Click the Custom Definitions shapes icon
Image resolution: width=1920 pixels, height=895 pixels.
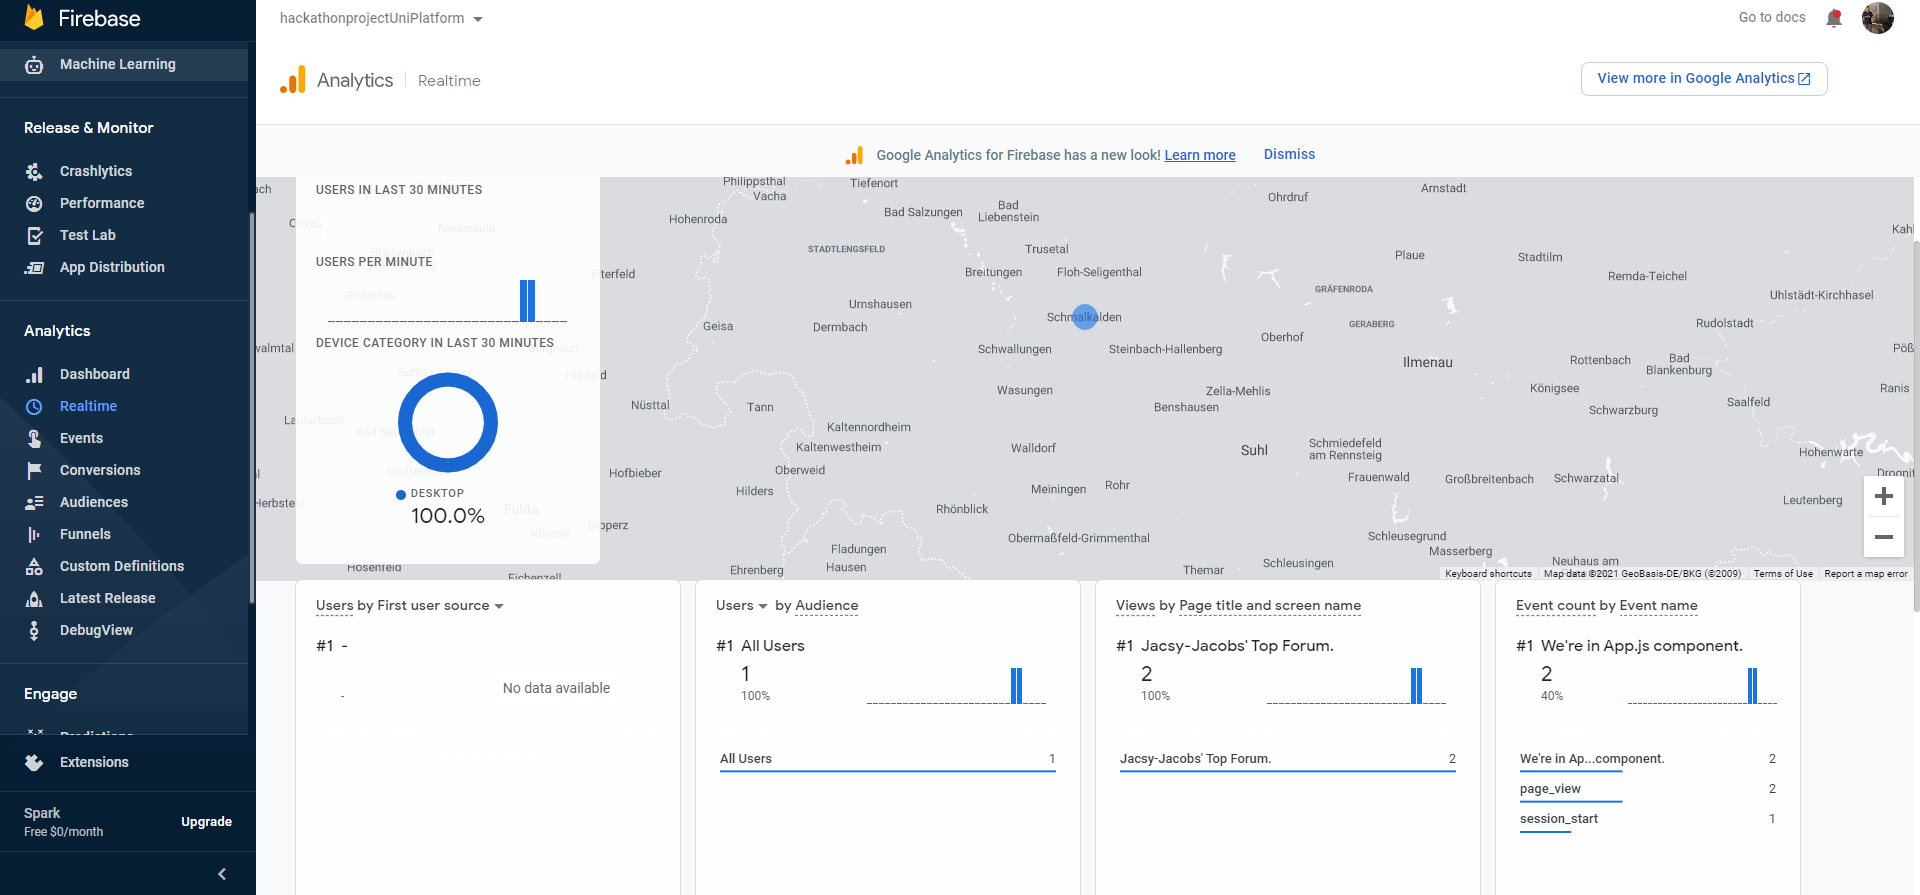[34, 567]
